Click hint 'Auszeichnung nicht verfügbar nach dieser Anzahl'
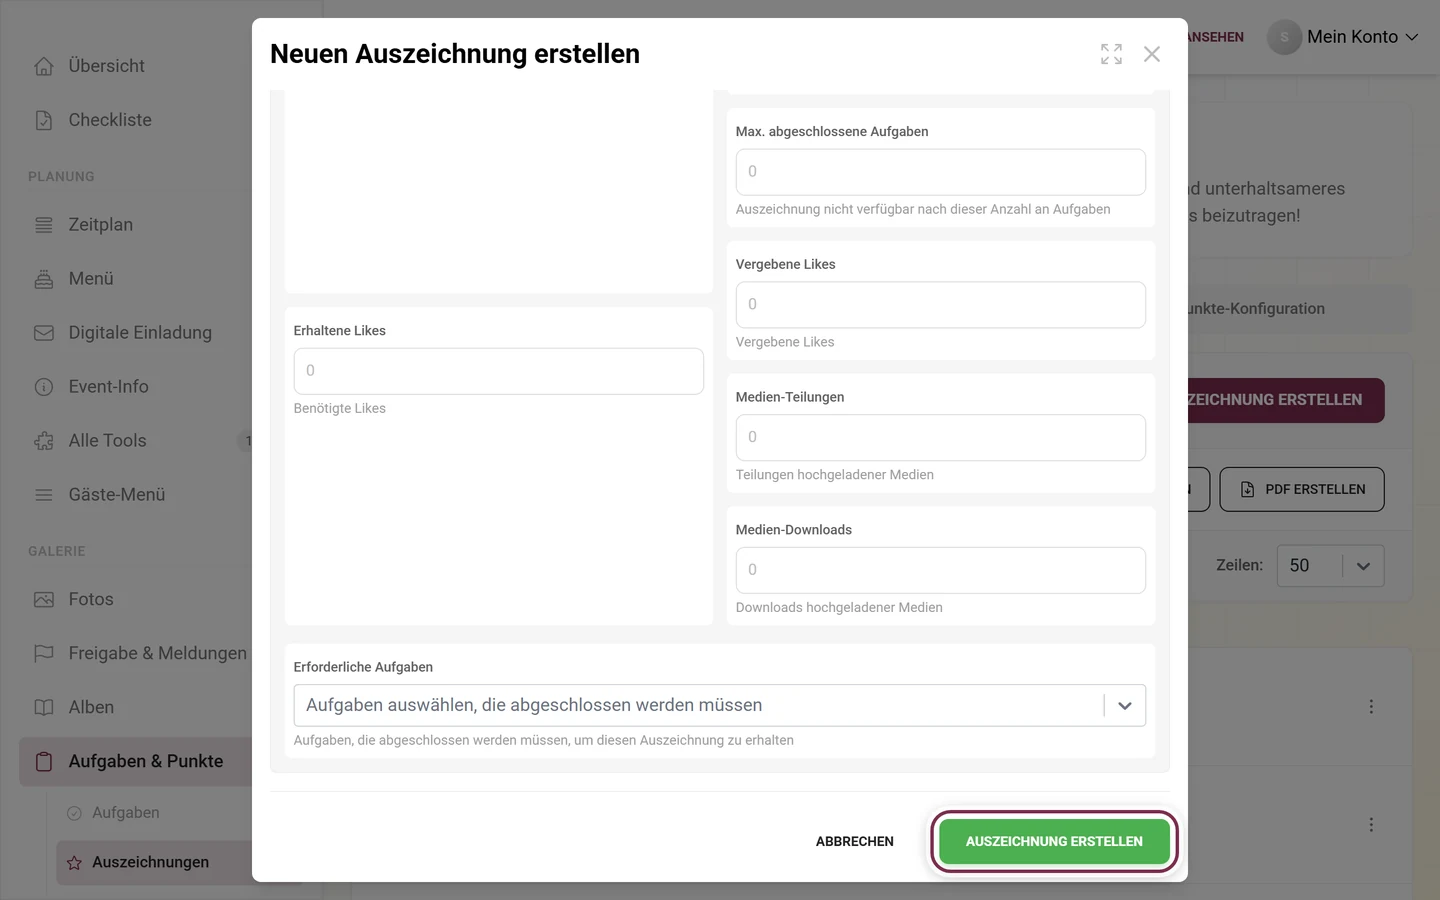This screenshot has height=900, width=1440. 923,210
